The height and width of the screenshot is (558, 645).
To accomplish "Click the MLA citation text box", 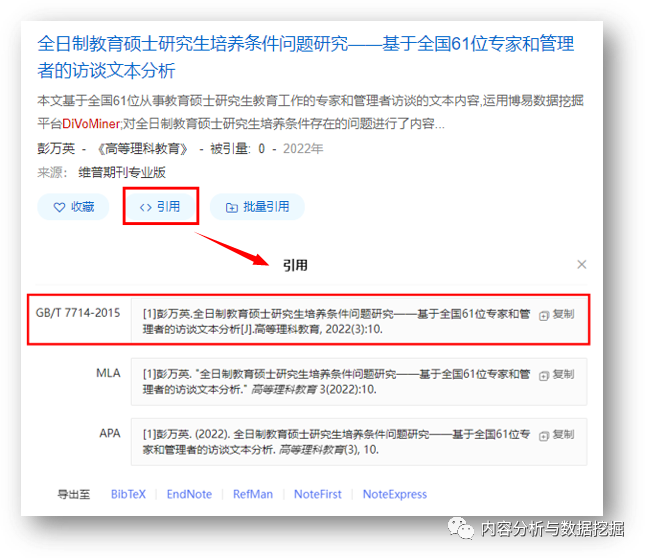I will (359, 382).
